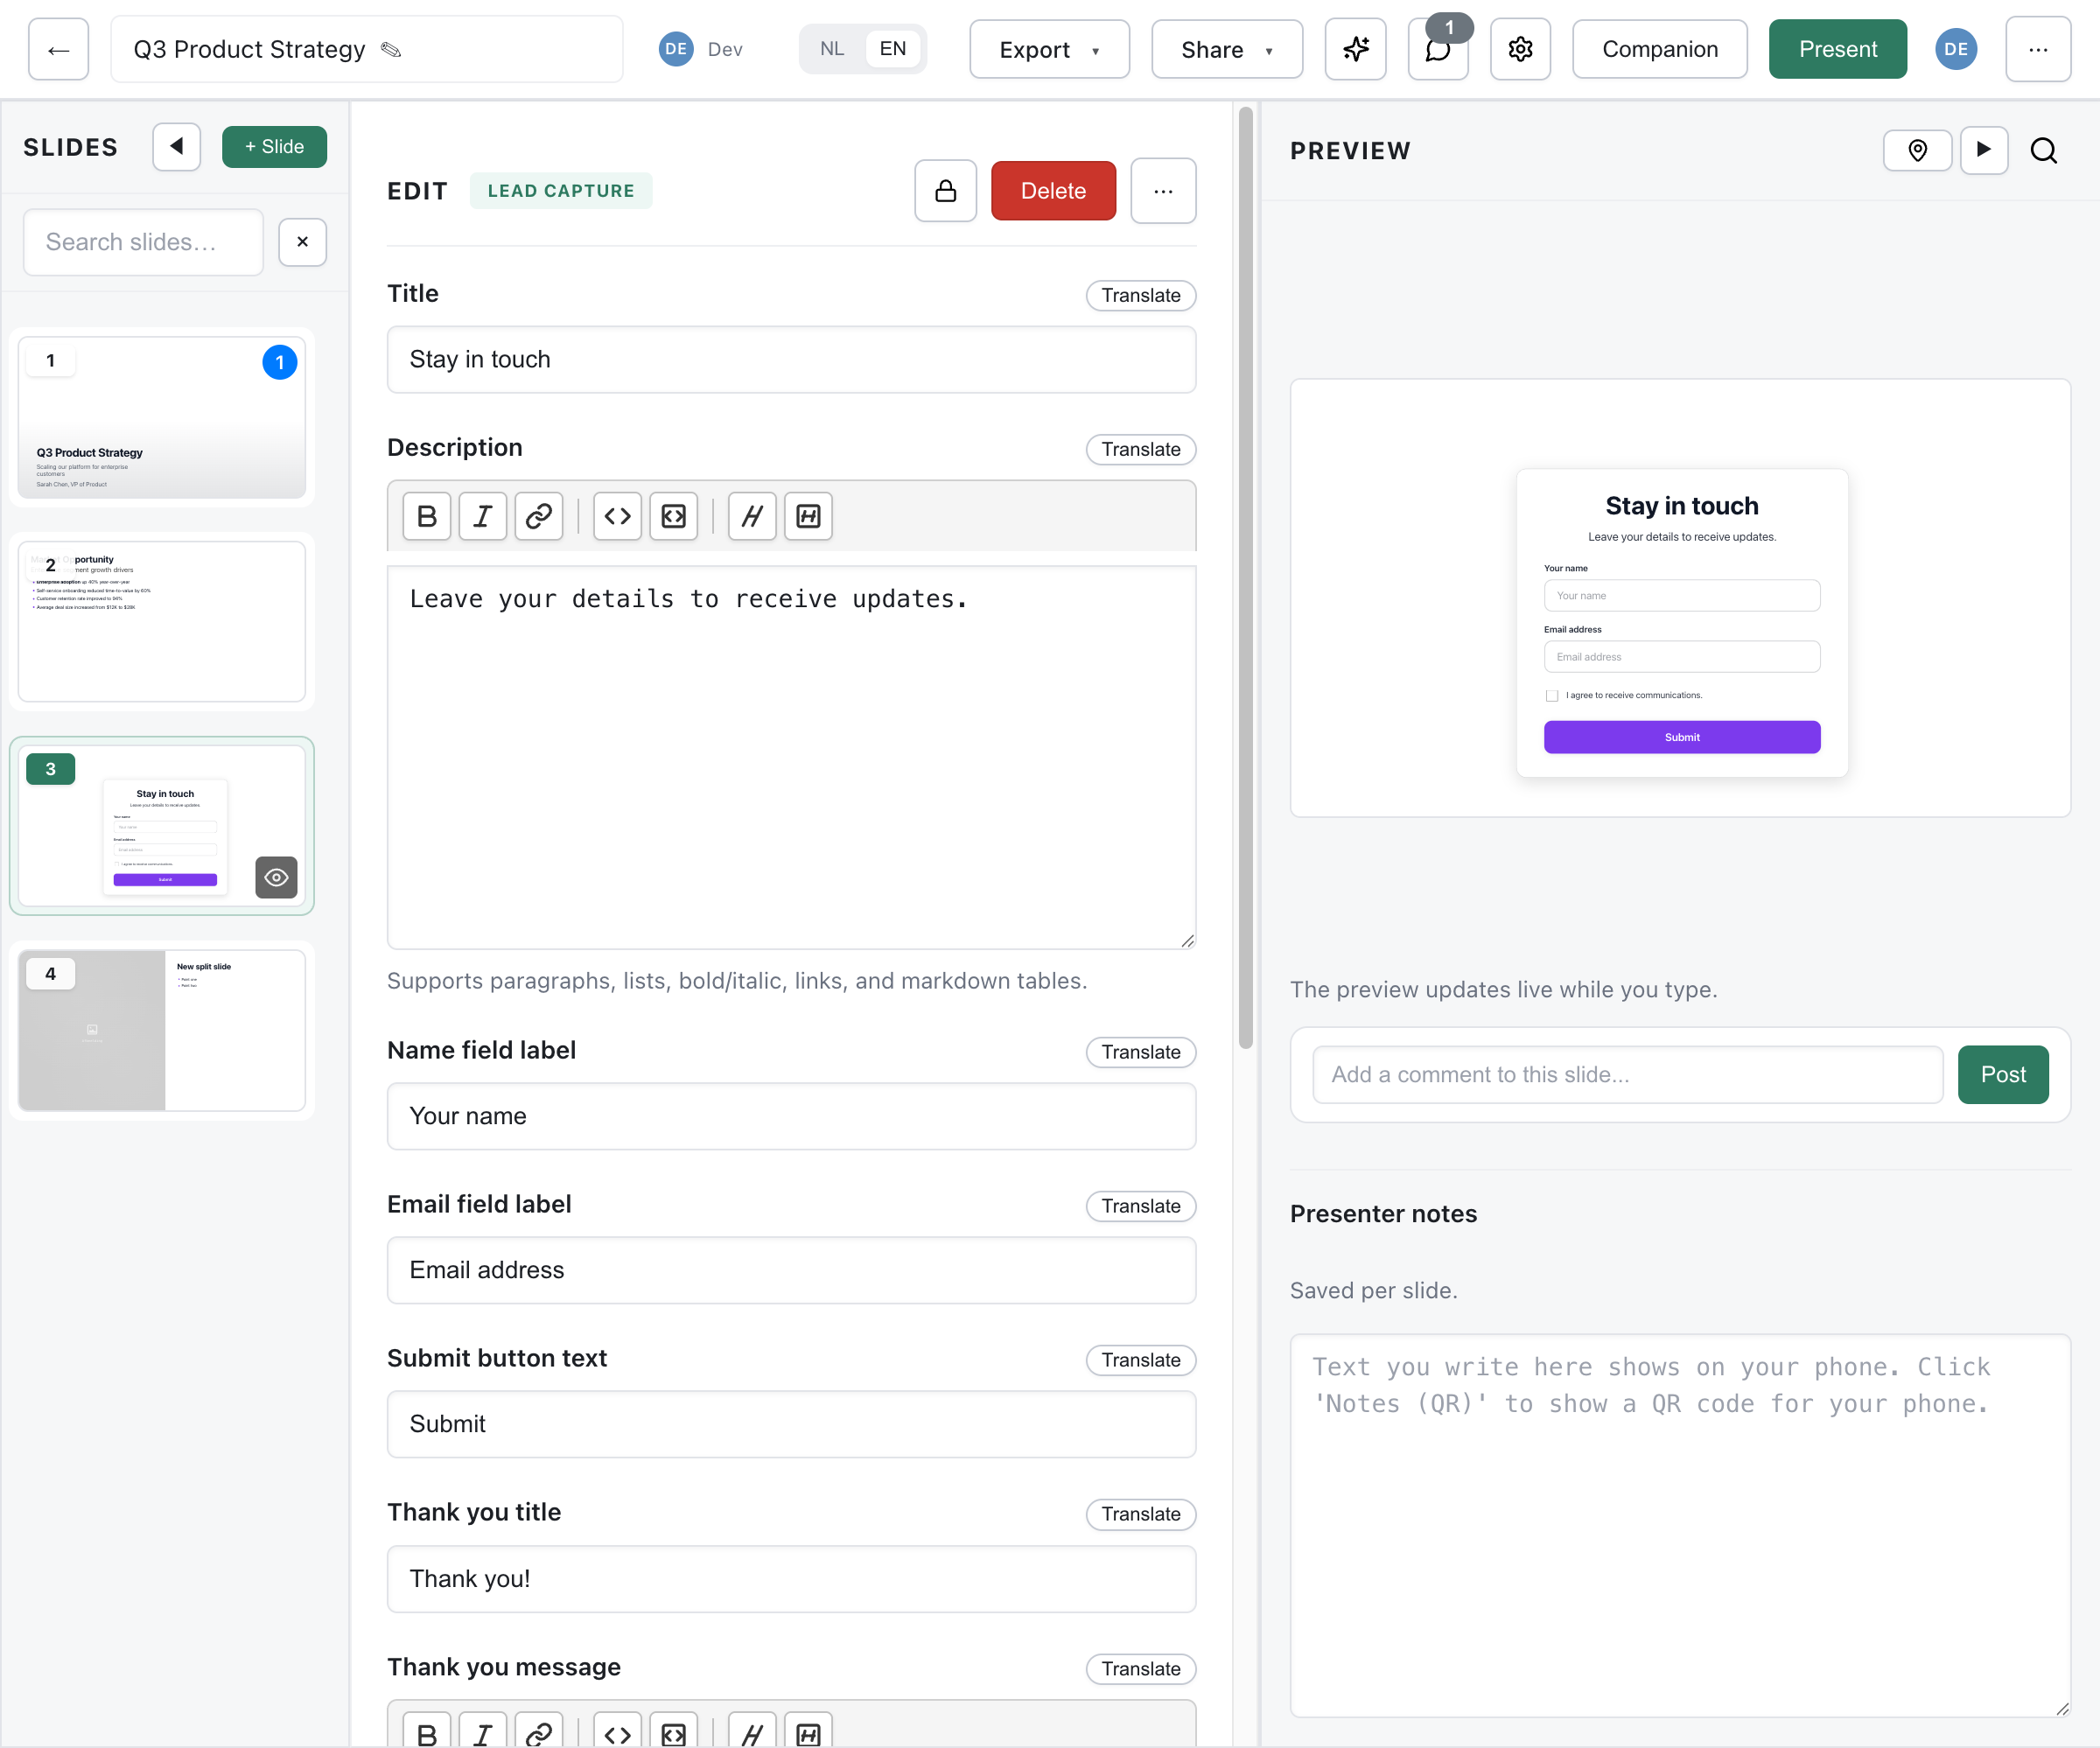Click the editor vertical scrollbar
The width and height of the screenshot is (2100, 1748).
click(x=1245, y=578)
